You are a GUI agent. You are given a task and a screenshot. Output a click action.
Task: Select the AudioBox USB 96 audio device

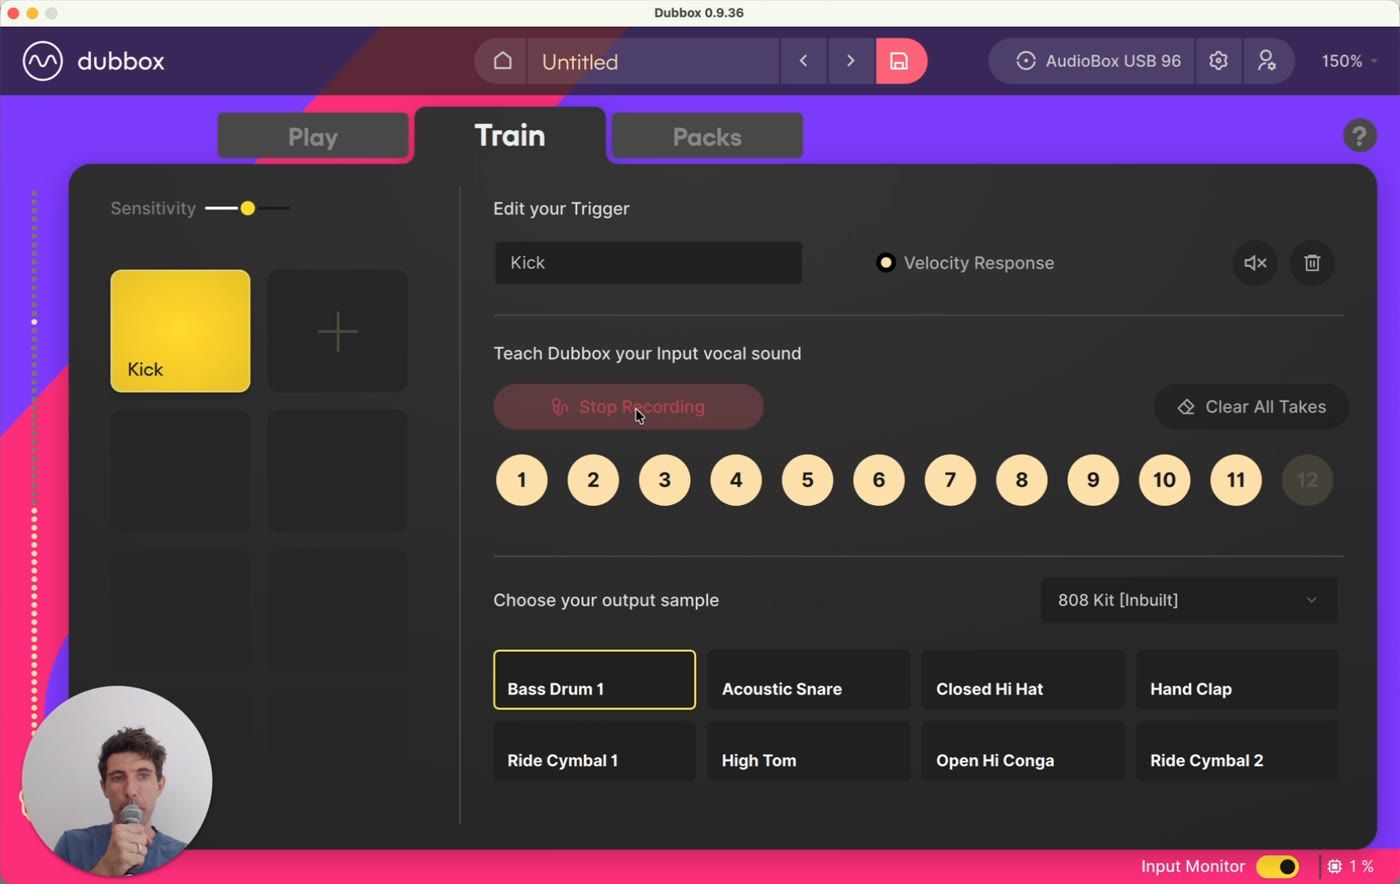tap(1099, 61)
